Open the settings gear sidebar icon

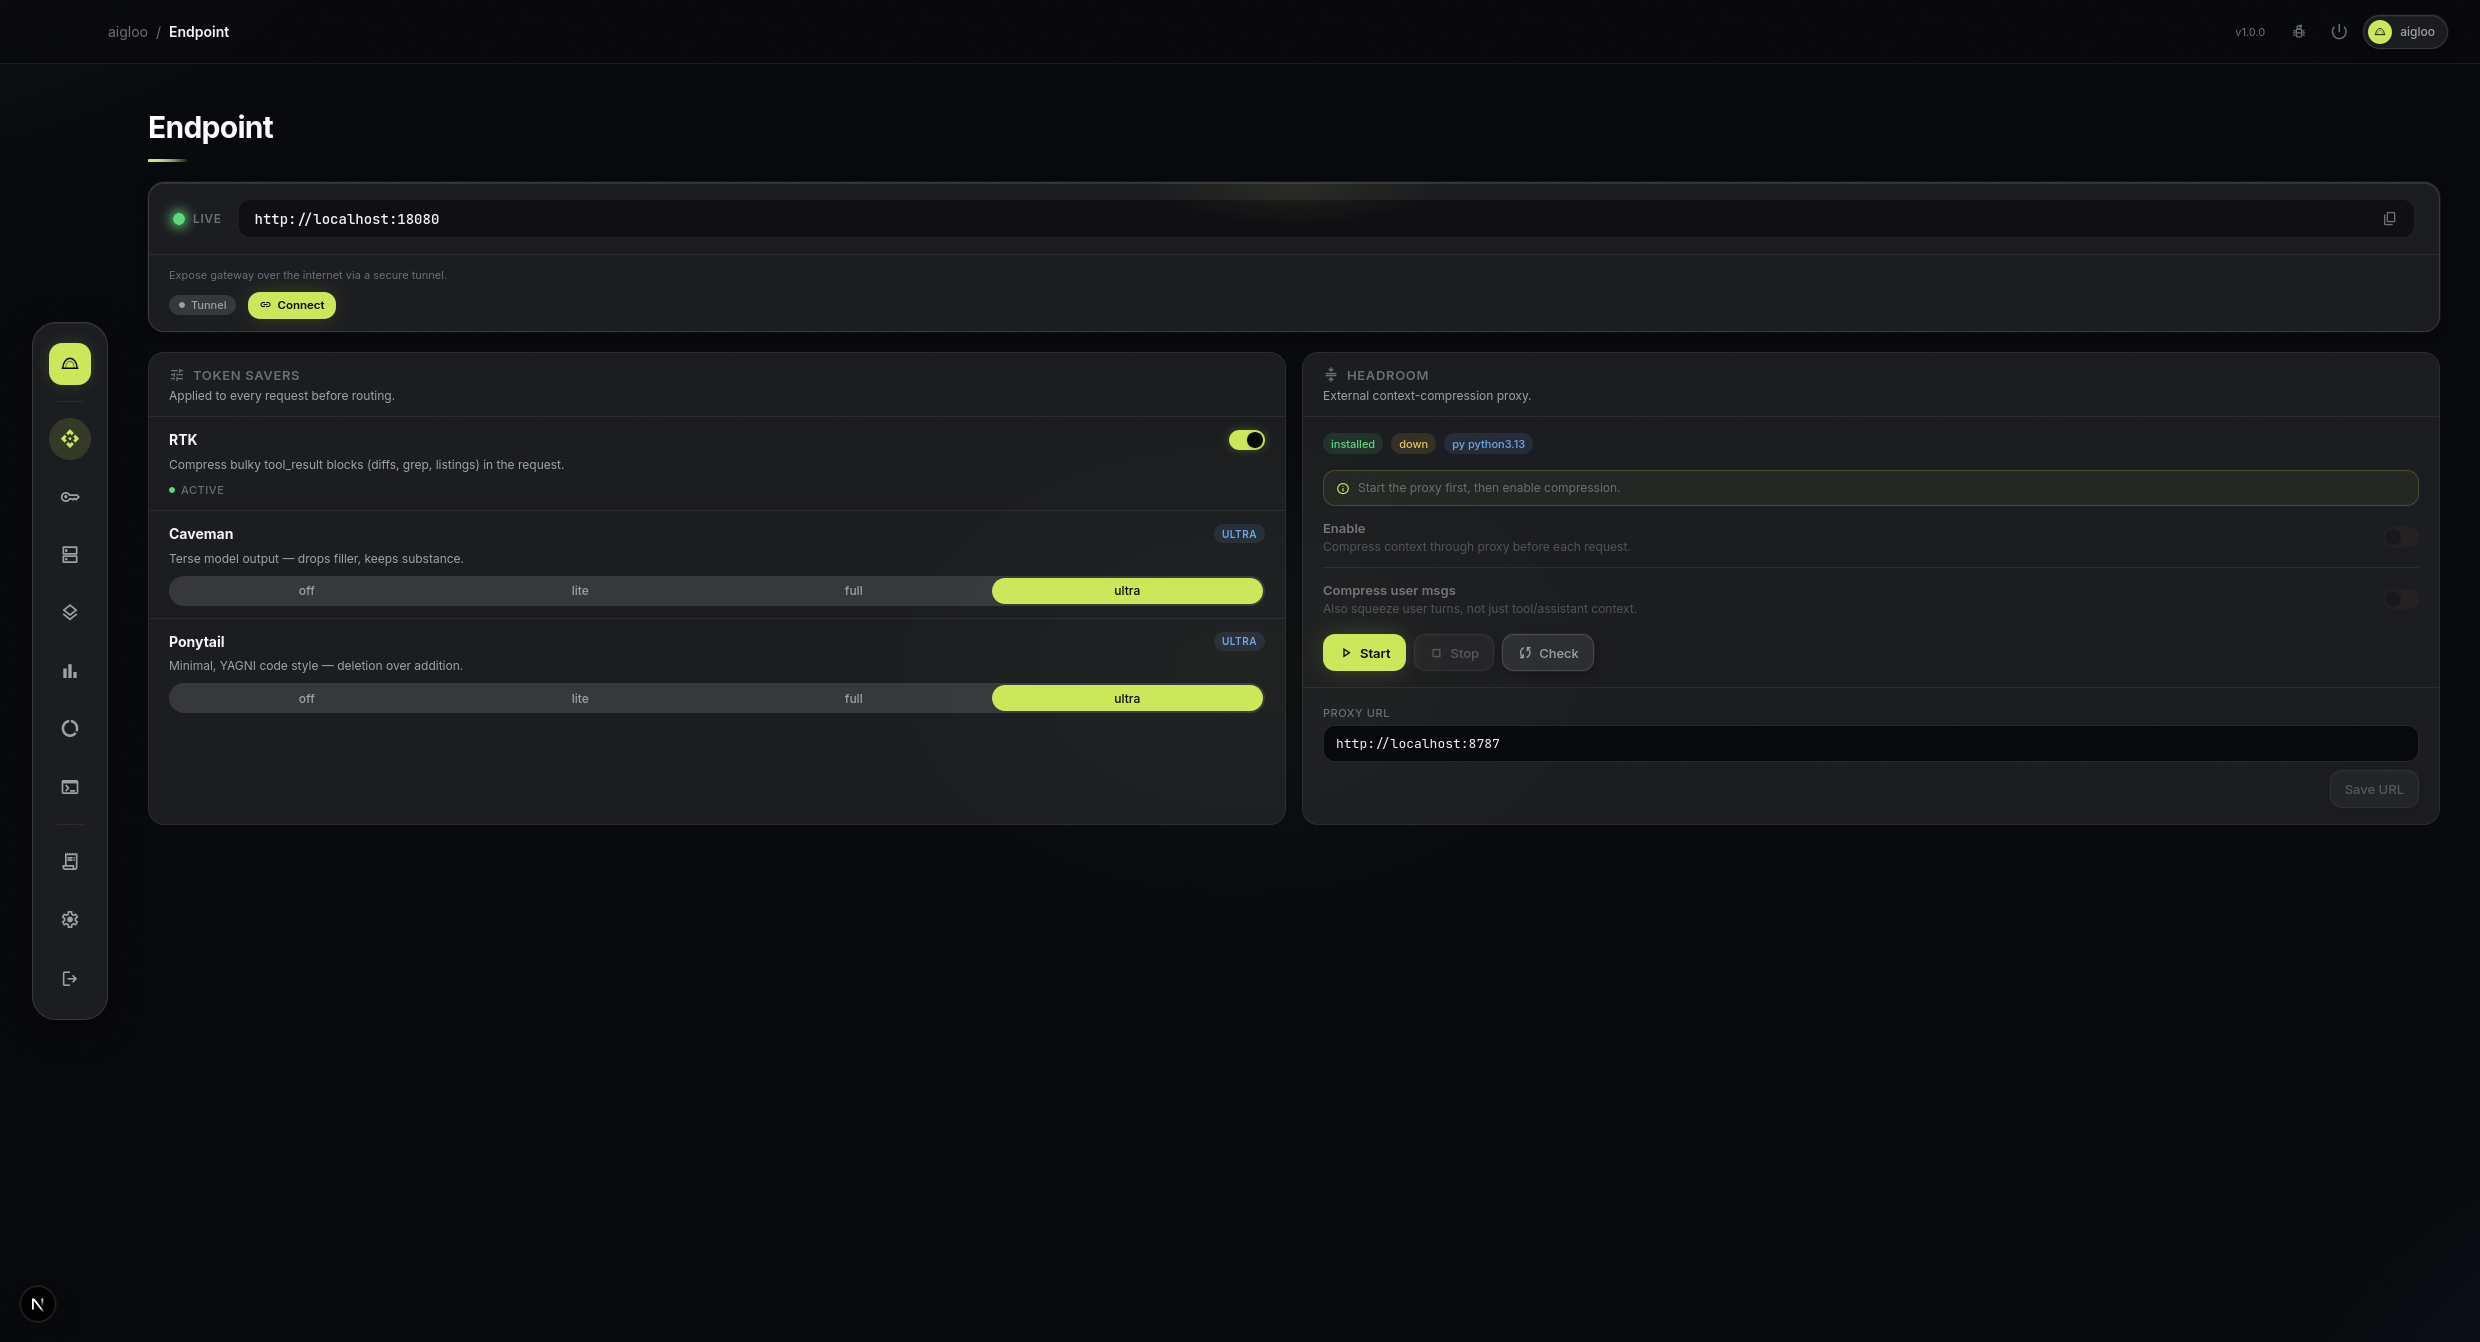click(70, 920)
